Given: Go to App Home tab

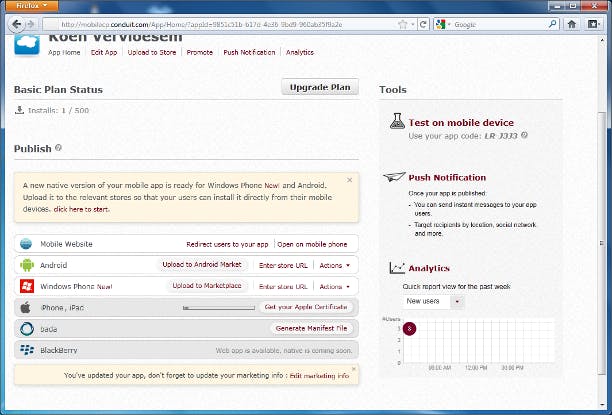Looking at the screenshot, I should pyautogui.click(x=64, y=52).
